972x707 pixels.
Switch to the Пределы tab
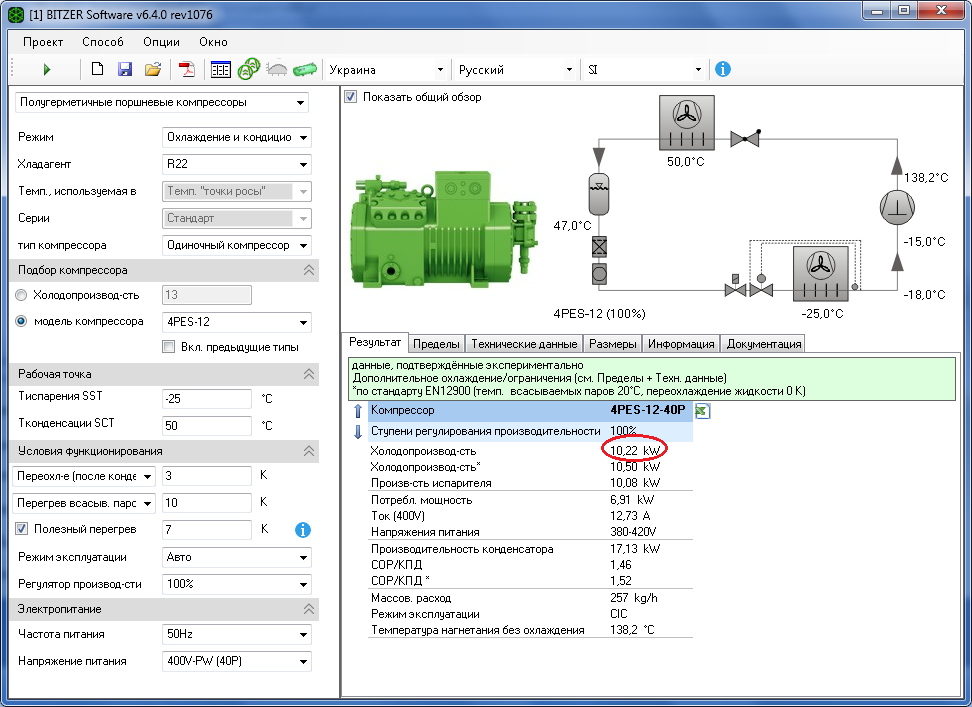point(436,344)
